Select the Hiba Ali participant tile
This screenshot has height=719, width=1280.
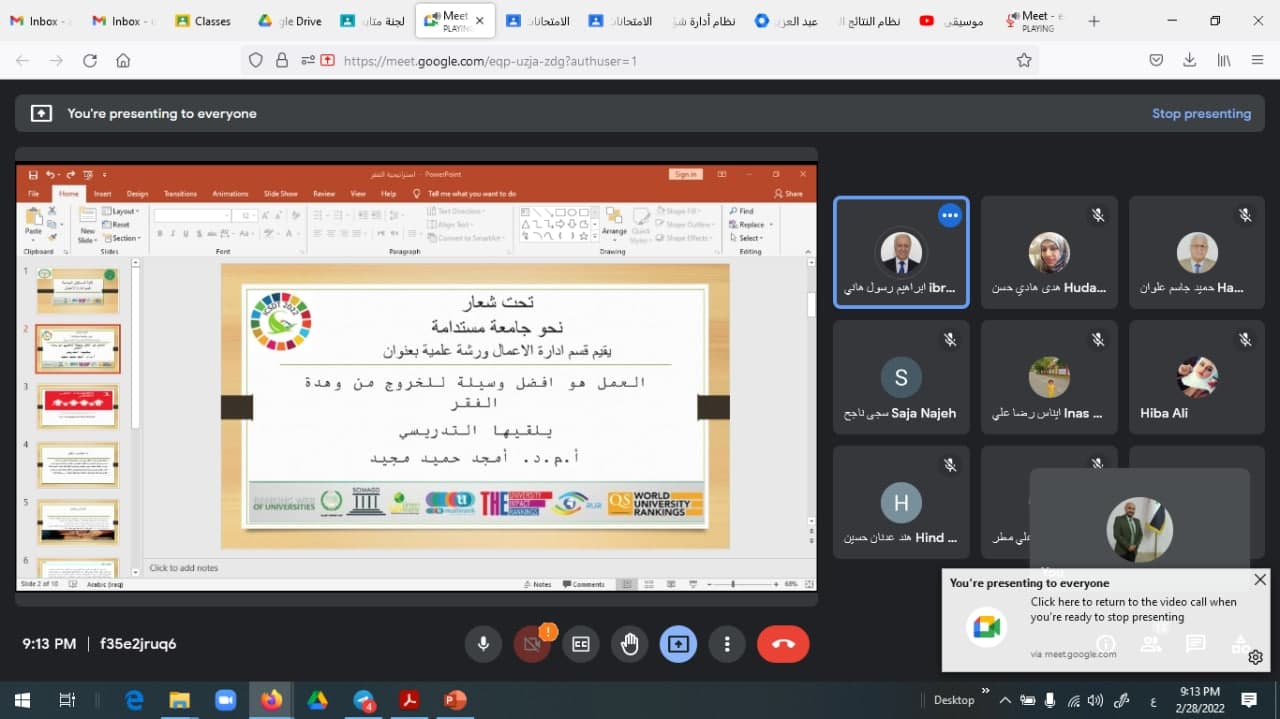coord(1197,377)
